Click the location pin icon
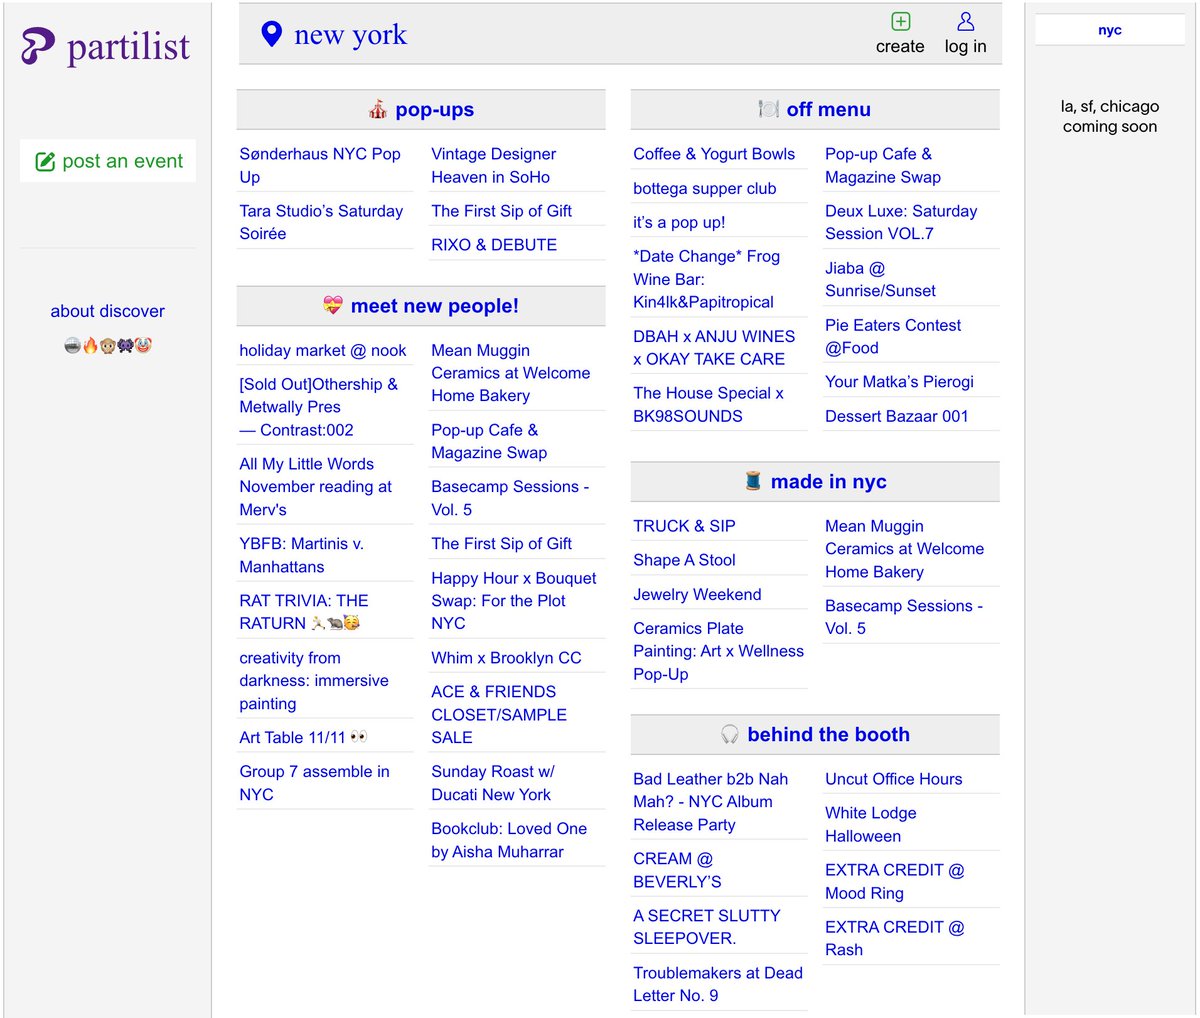The image size is (1200, 1018). pyautogui.click(x=271, y=34)
